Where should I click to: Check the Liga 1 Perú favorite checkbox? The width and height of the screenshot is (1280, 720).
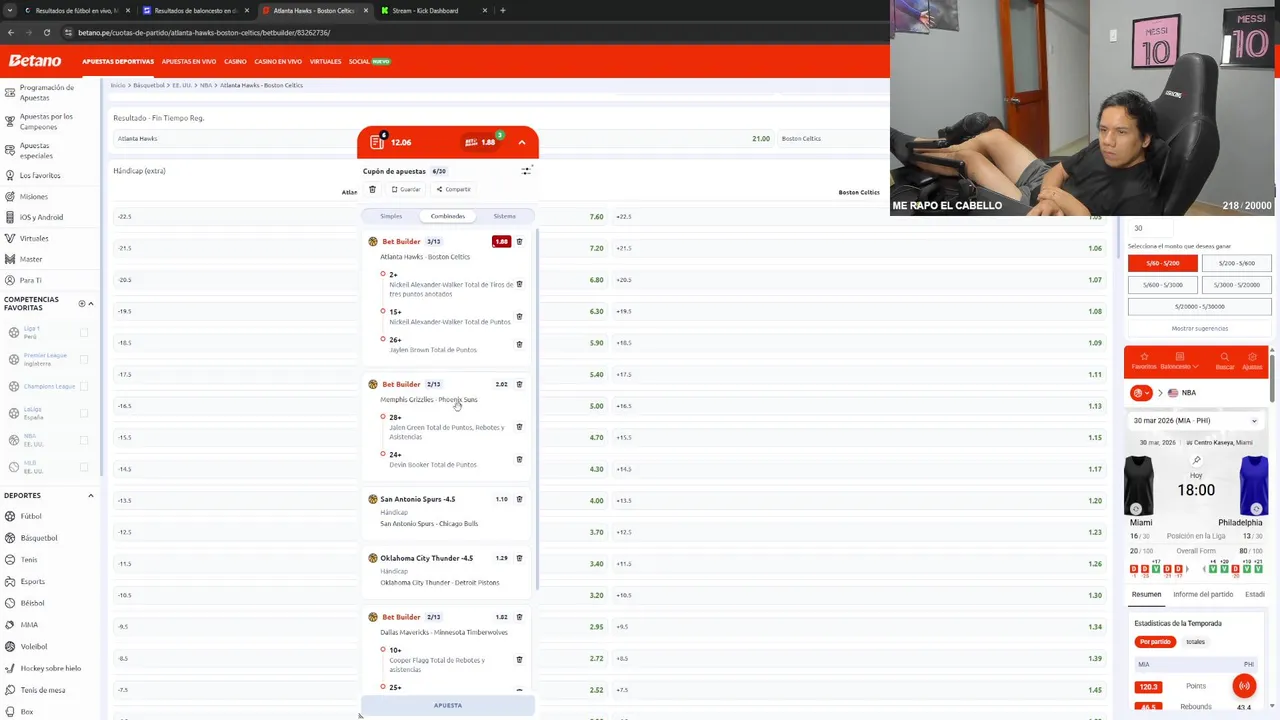coord(84,332)
